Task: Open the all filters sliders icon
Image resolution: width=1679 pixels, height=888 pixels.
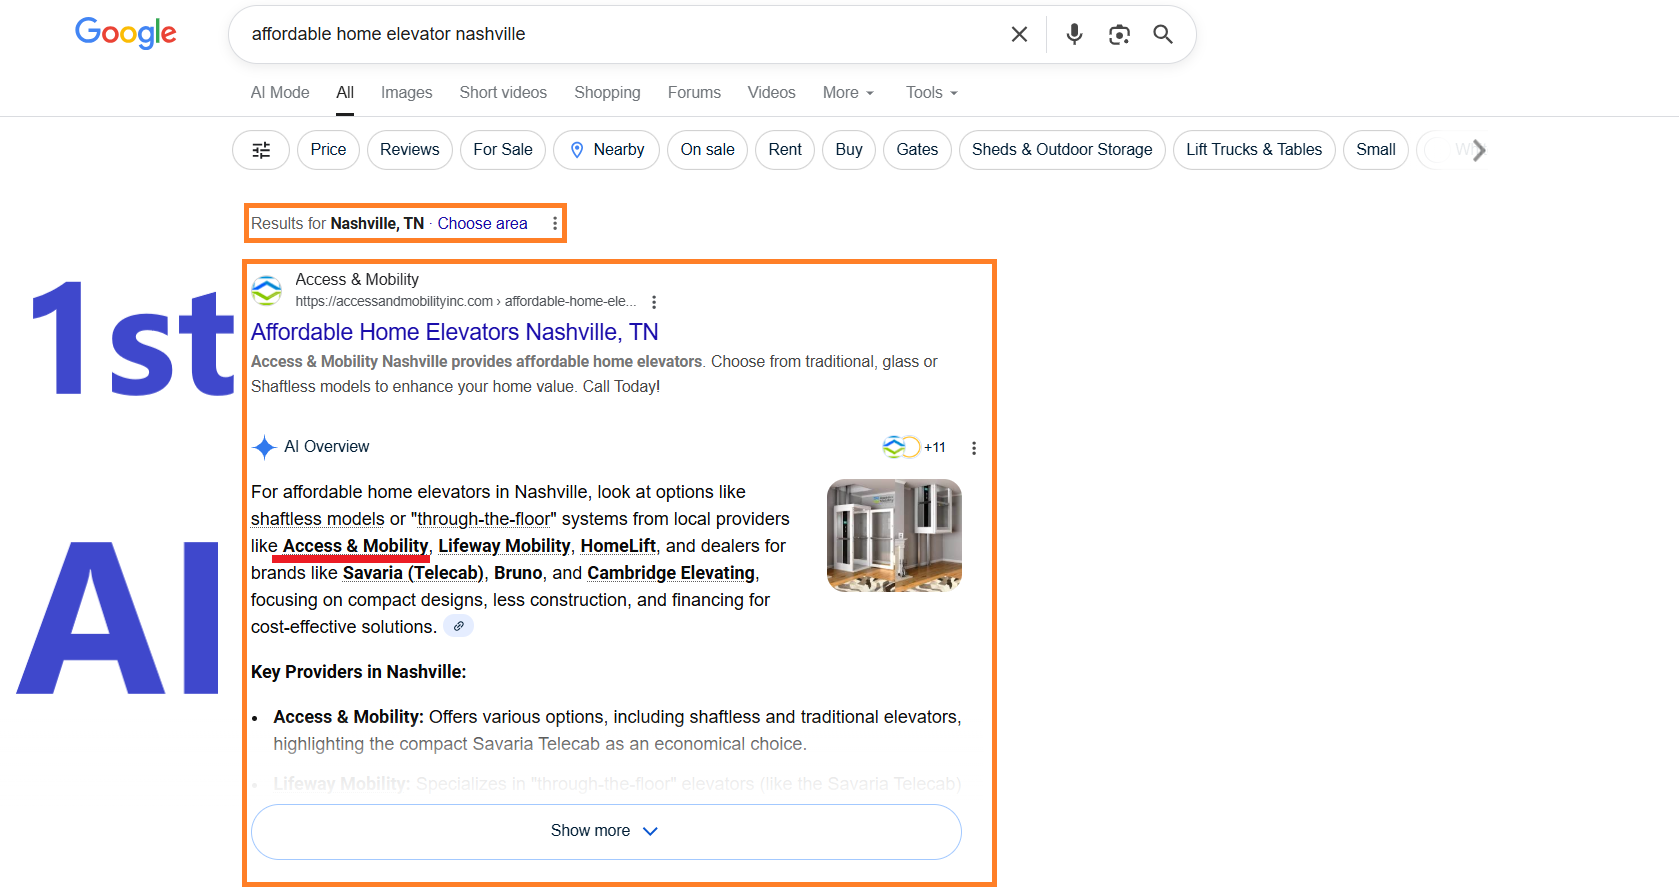Action: [x=261, y=150]
